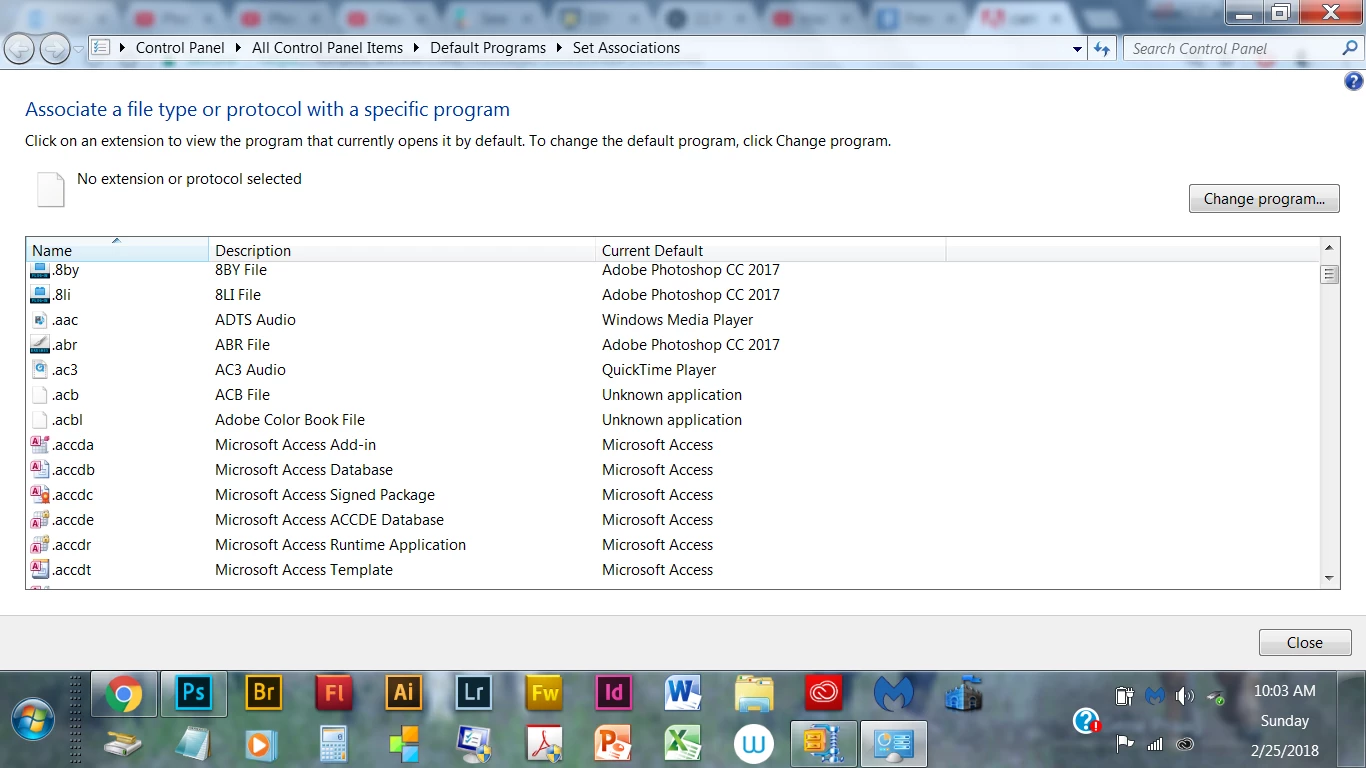
Task: Open Microsoft Word from the taskbar
Action: (684, 693)
